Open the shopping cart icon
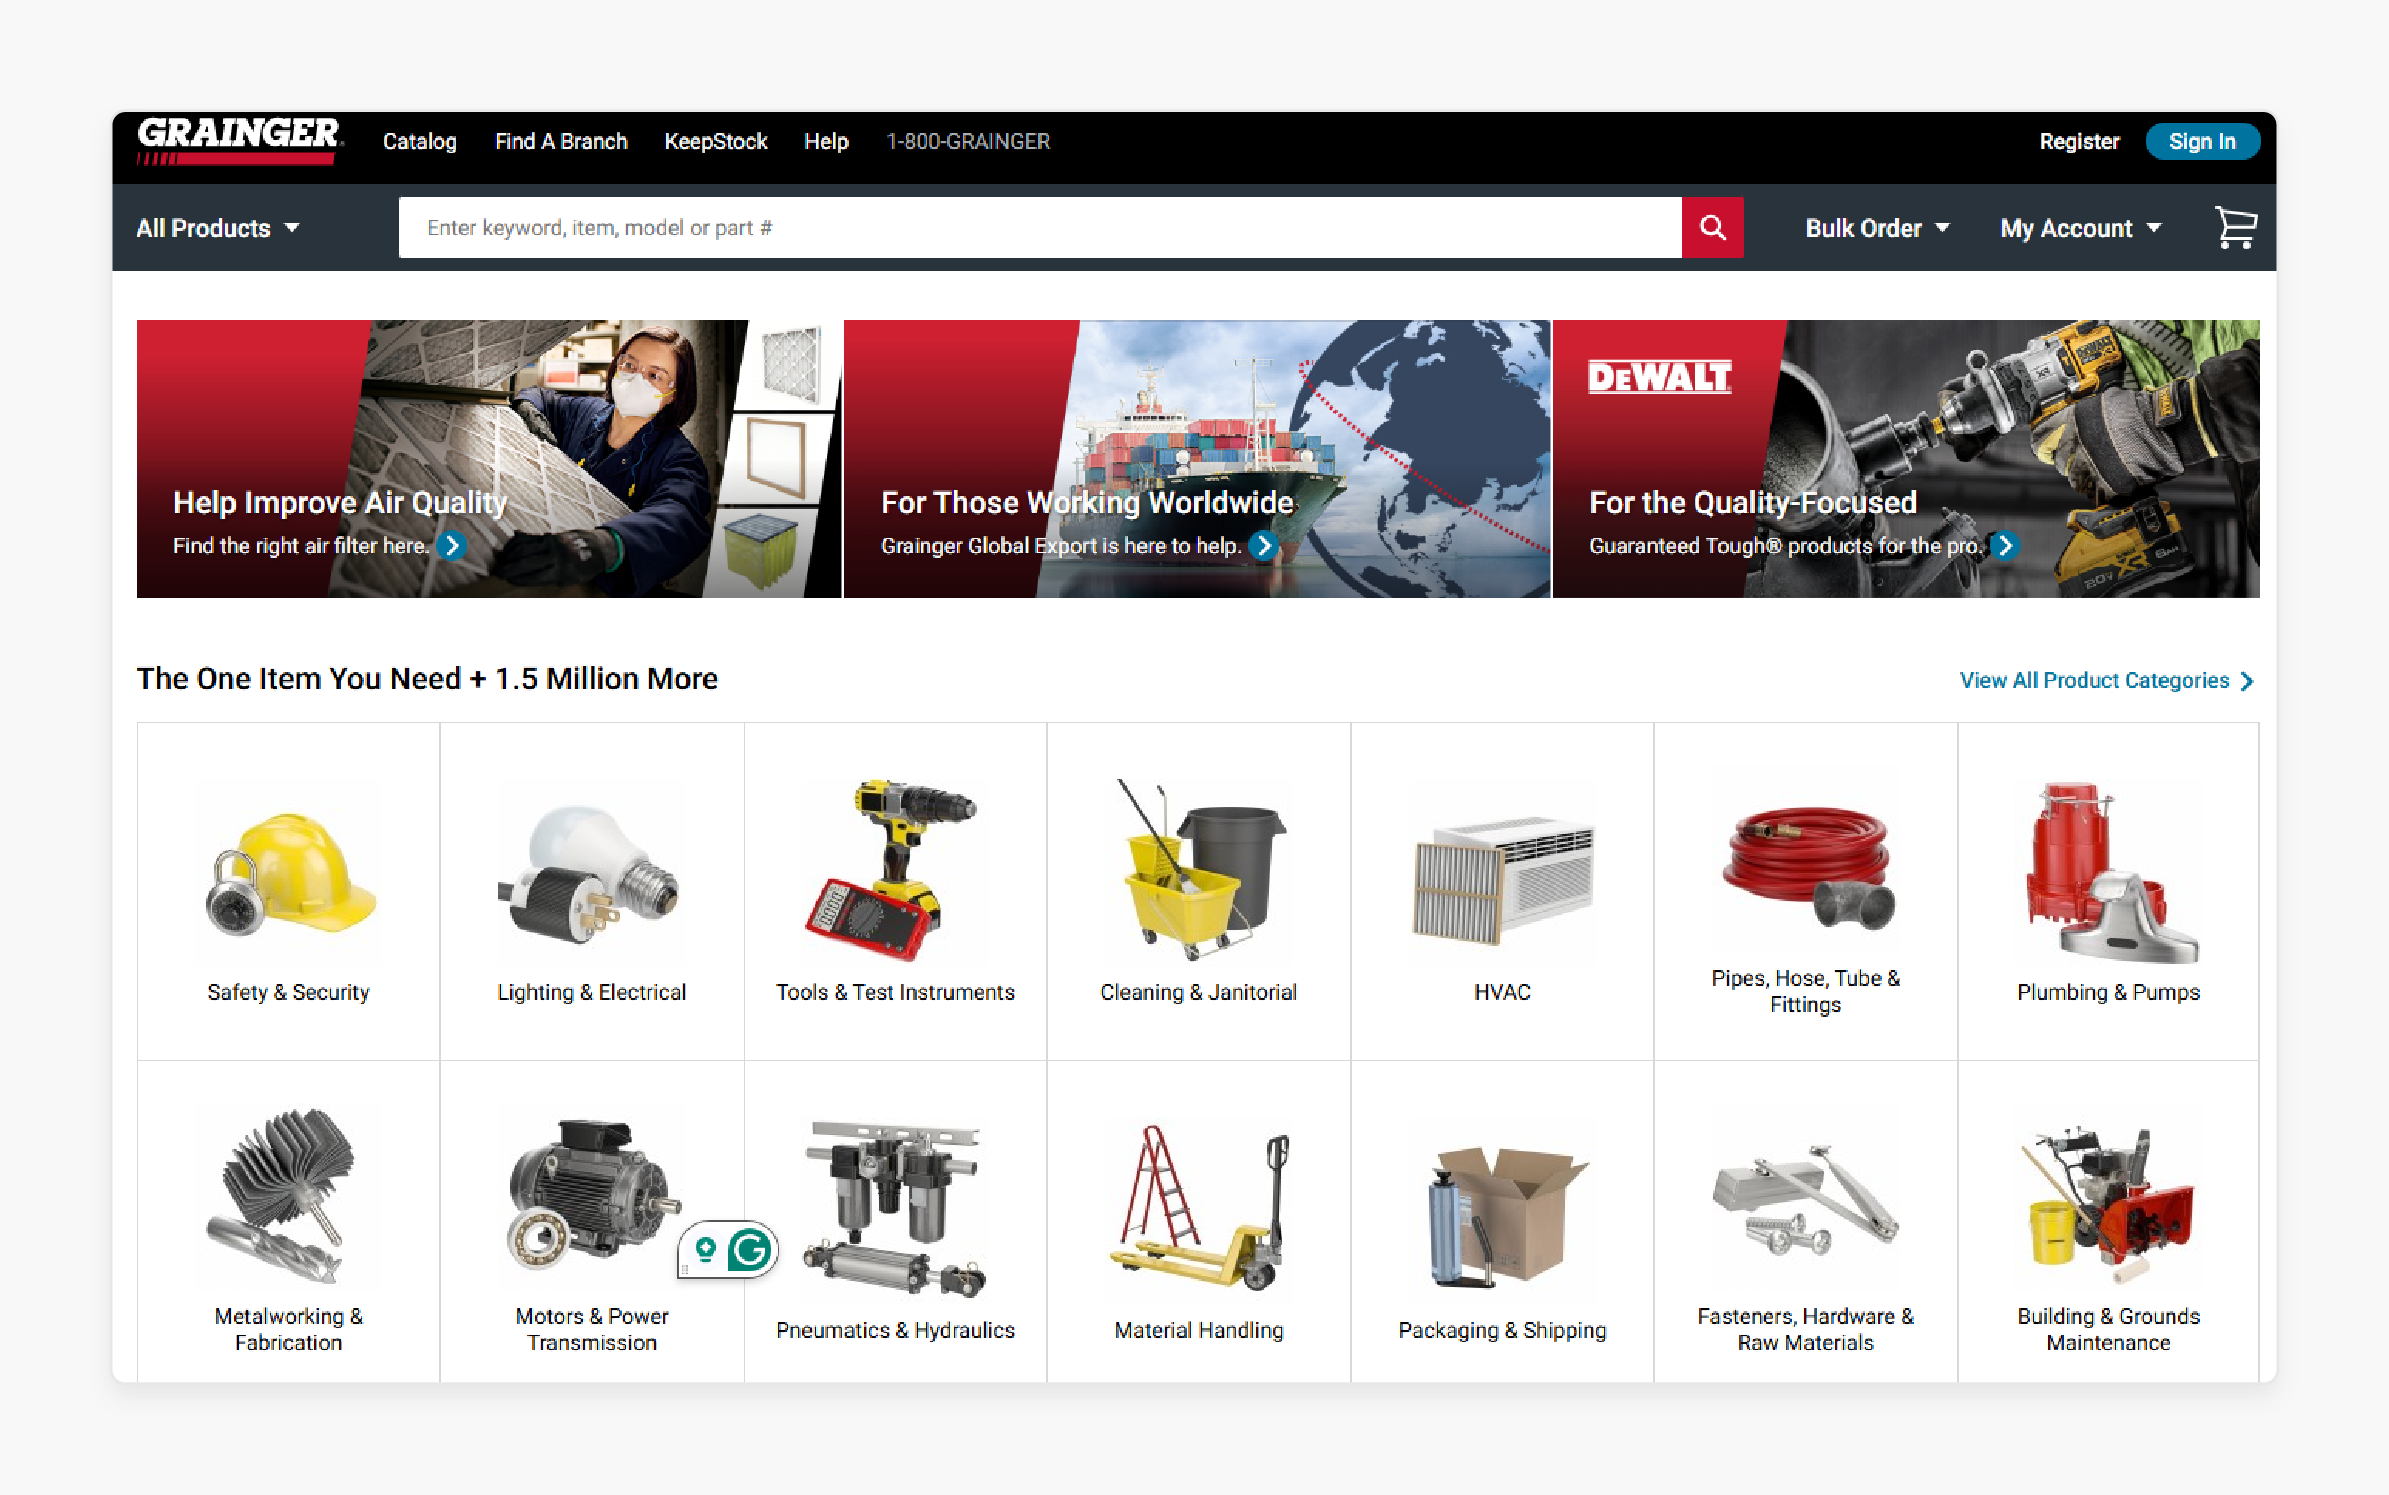2389x1495 pixels. tap(2236, 228)
